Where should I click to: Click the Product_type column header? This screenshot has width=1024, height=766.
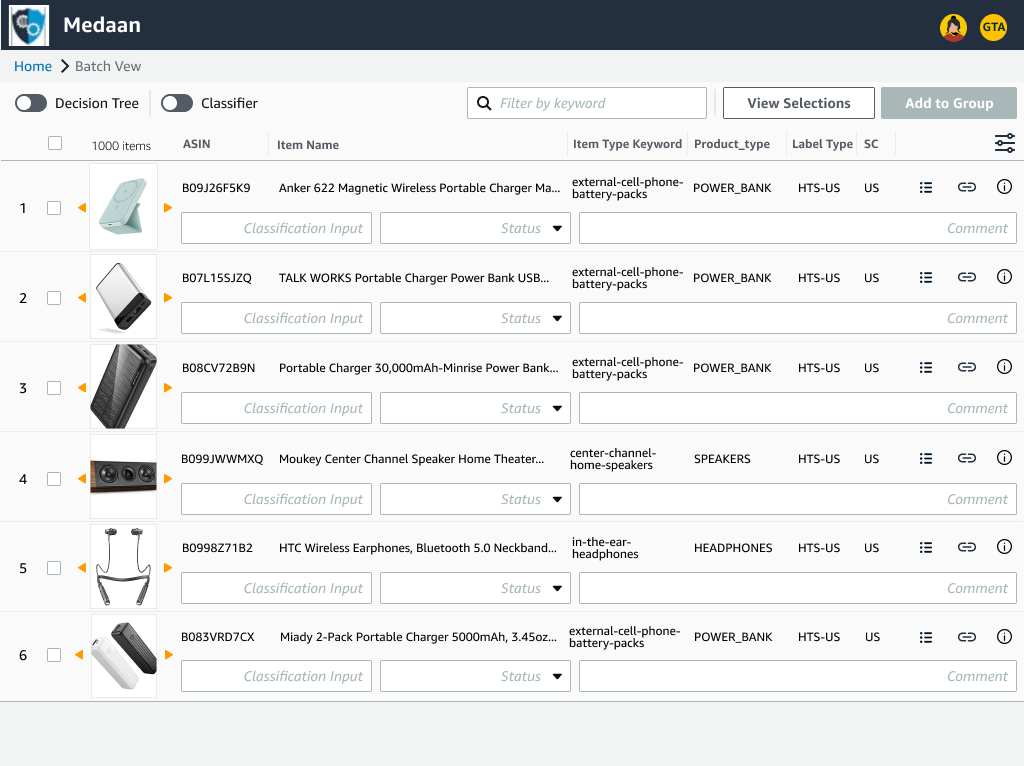[731, 144]
